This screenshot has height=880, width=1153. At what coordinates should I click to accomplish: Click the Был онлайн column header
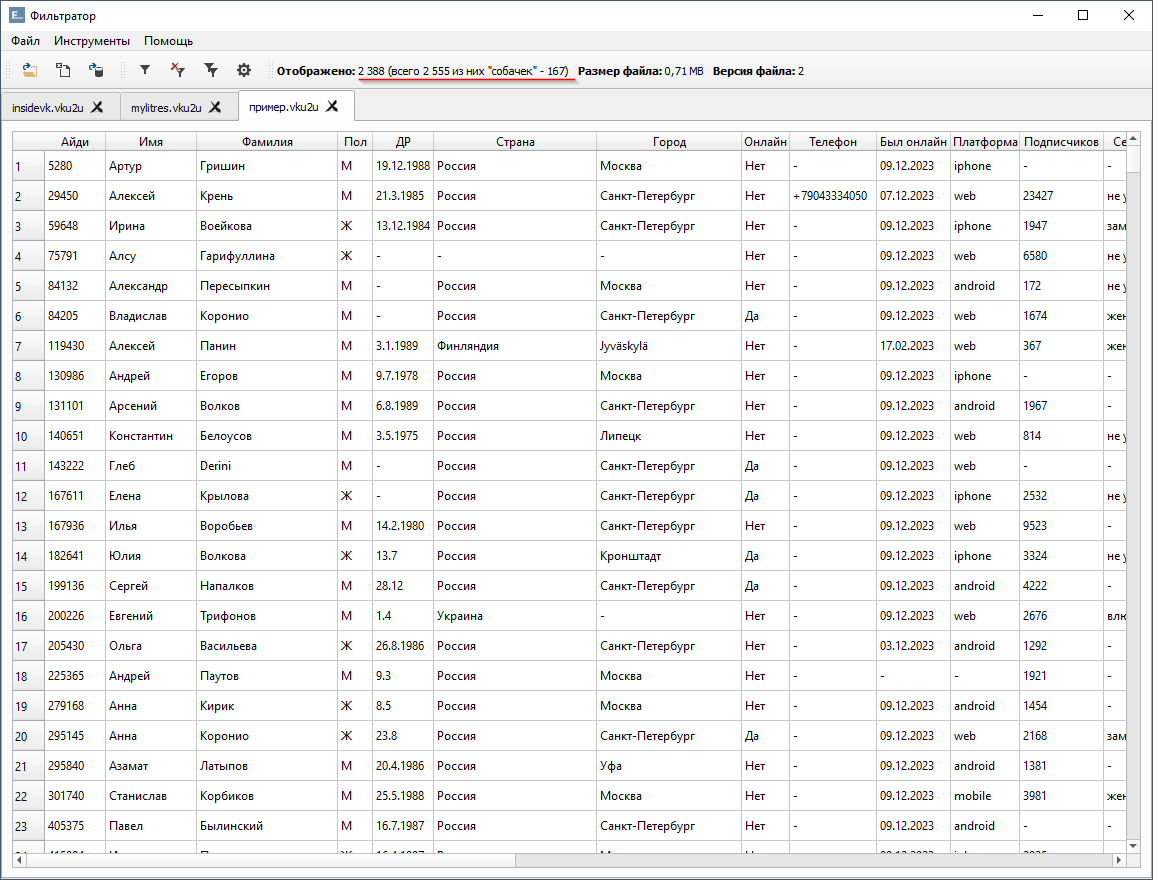913,142
